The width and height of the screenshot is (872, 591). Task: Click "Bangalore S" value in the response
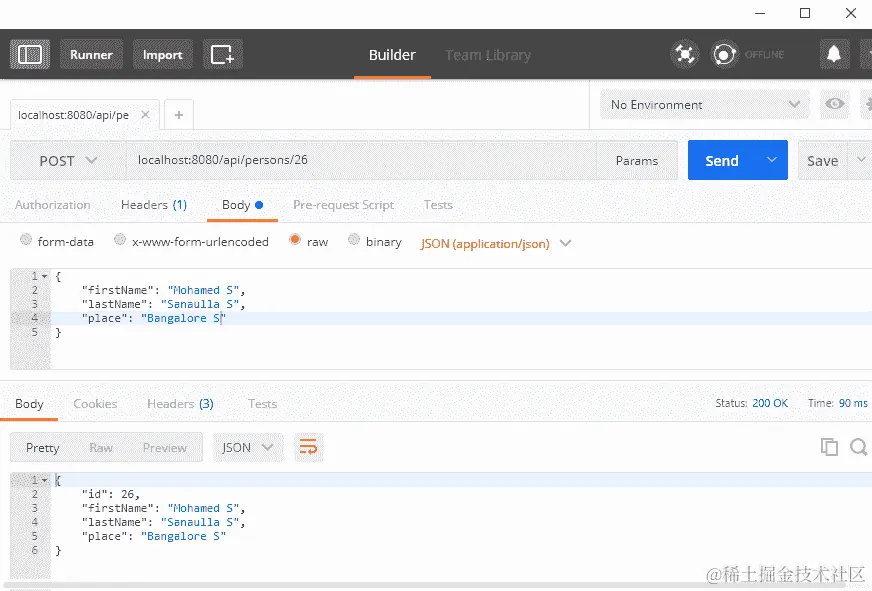[x=183, y=537]
